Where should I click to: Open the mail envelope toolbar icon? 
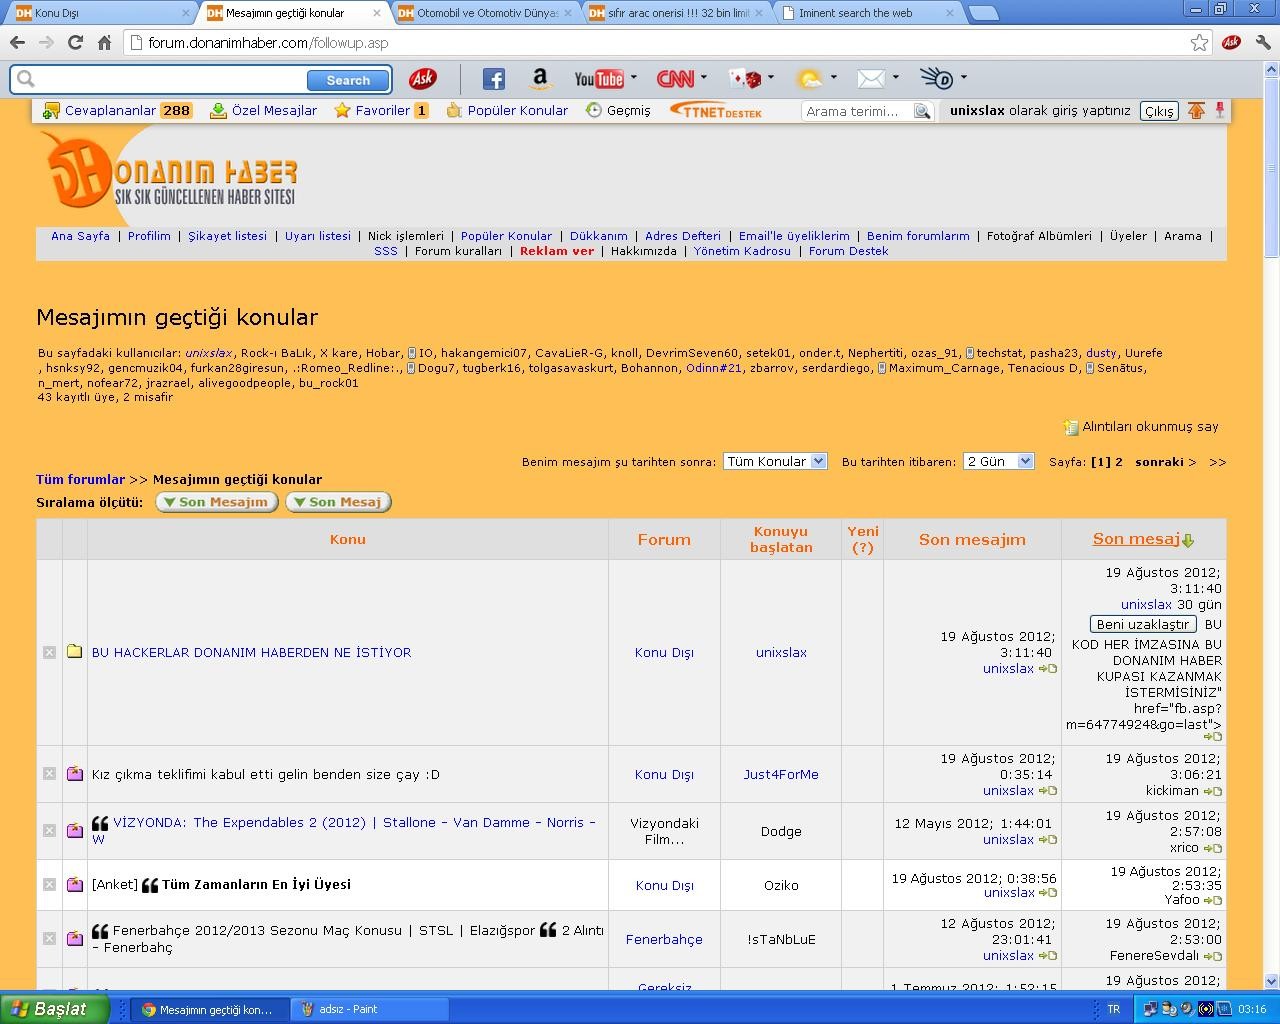(x=871, y=79)
